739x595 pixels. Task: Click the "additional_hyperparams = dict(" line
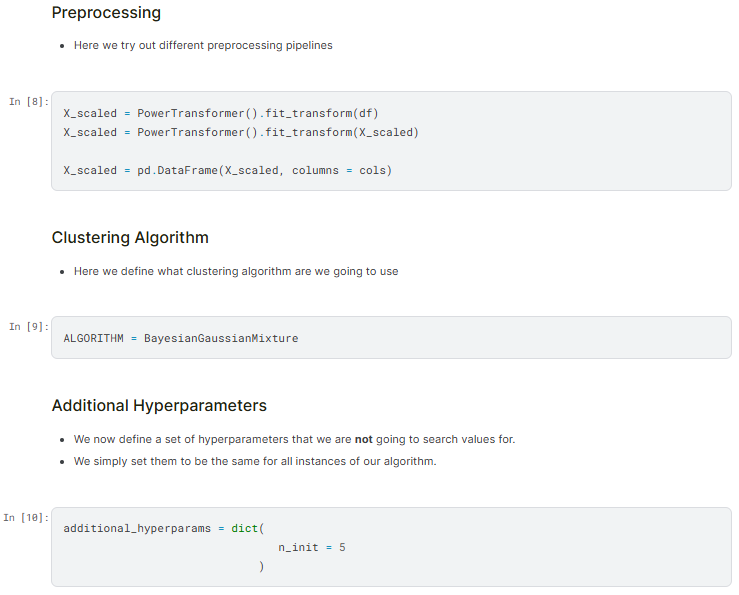tap(163, 528)
